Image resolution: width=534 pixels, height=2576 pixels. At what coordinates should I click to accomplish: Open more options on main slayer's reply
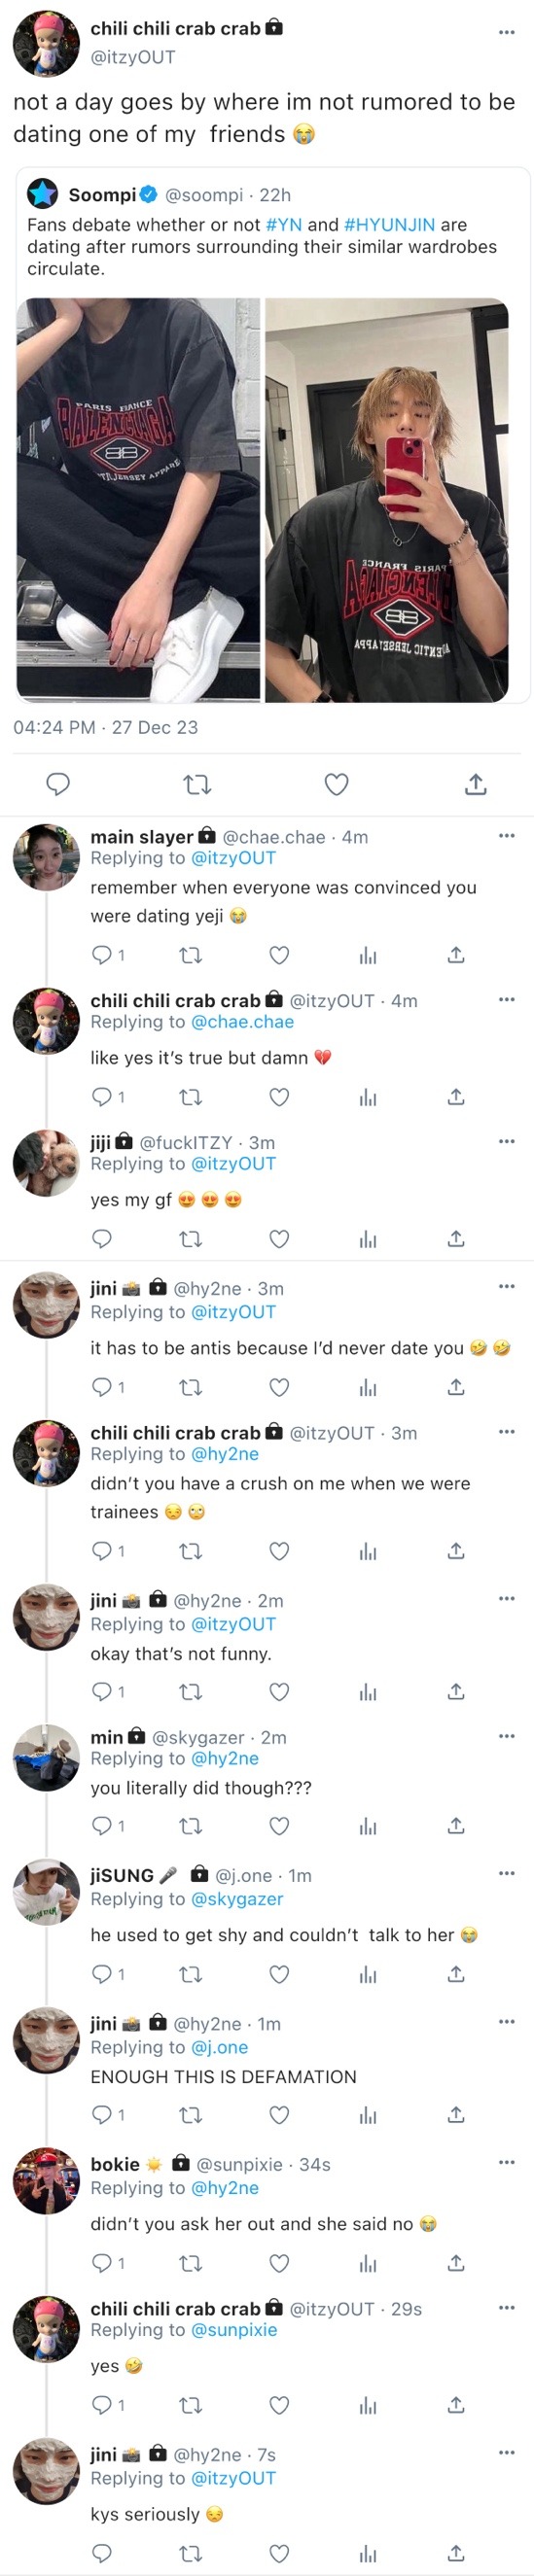coord(507,835)
